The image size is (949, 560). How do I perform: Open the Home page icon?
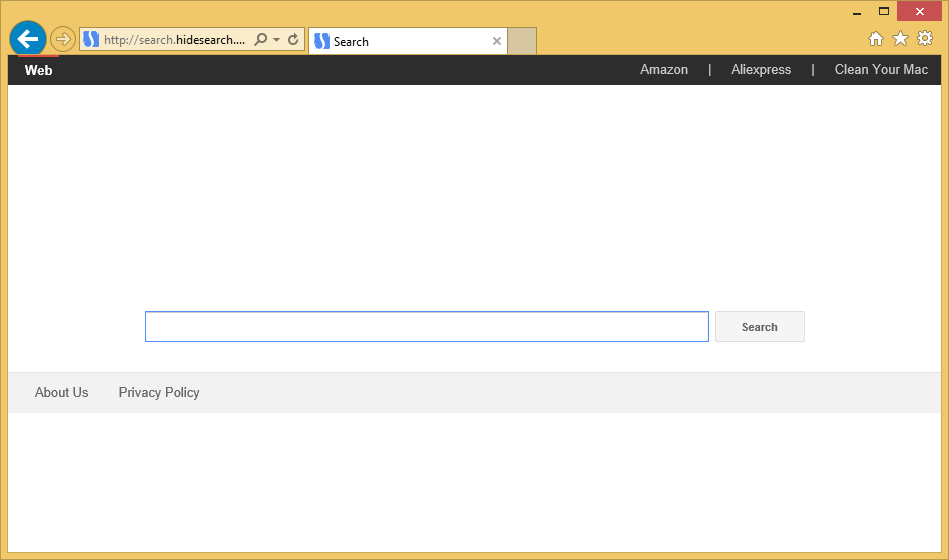876,39
